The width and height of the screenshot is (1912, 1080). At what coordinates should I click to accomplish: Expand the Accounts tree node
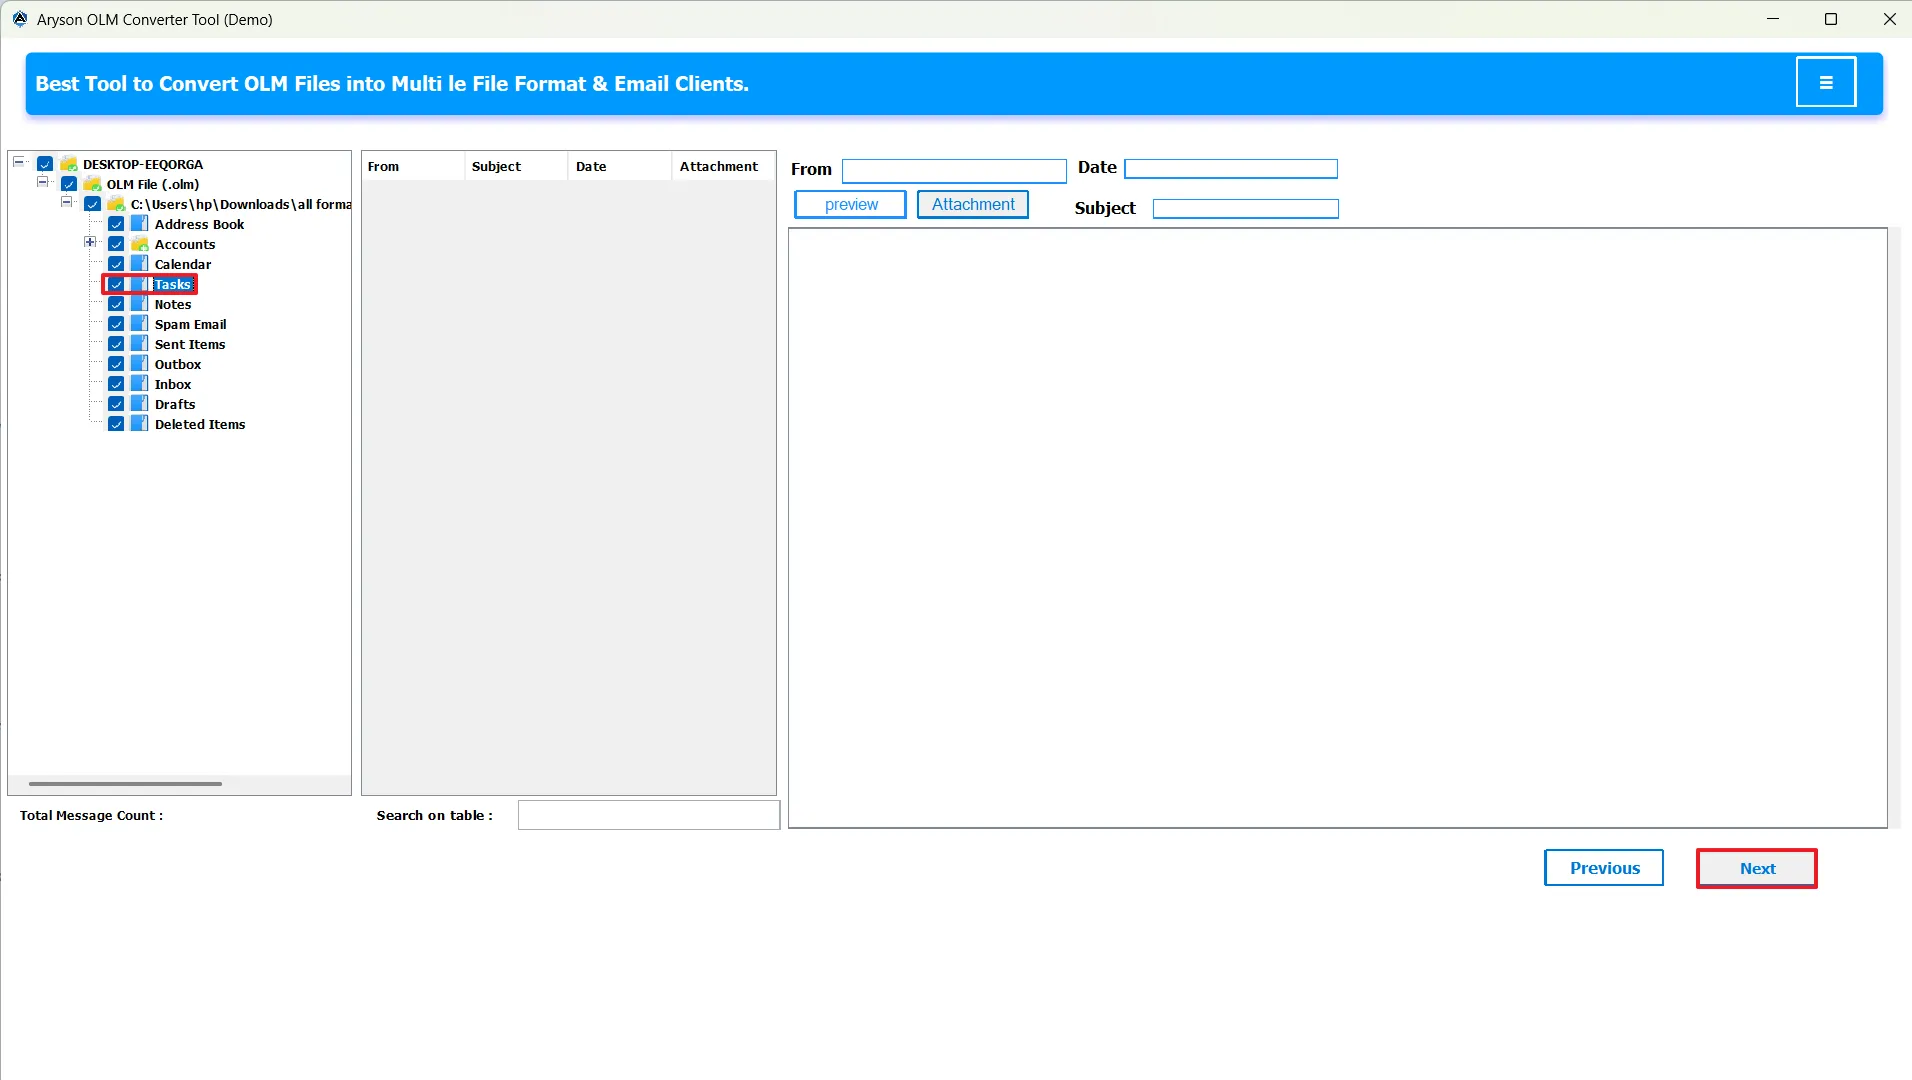pyautogui.click(x=88, y=242)
